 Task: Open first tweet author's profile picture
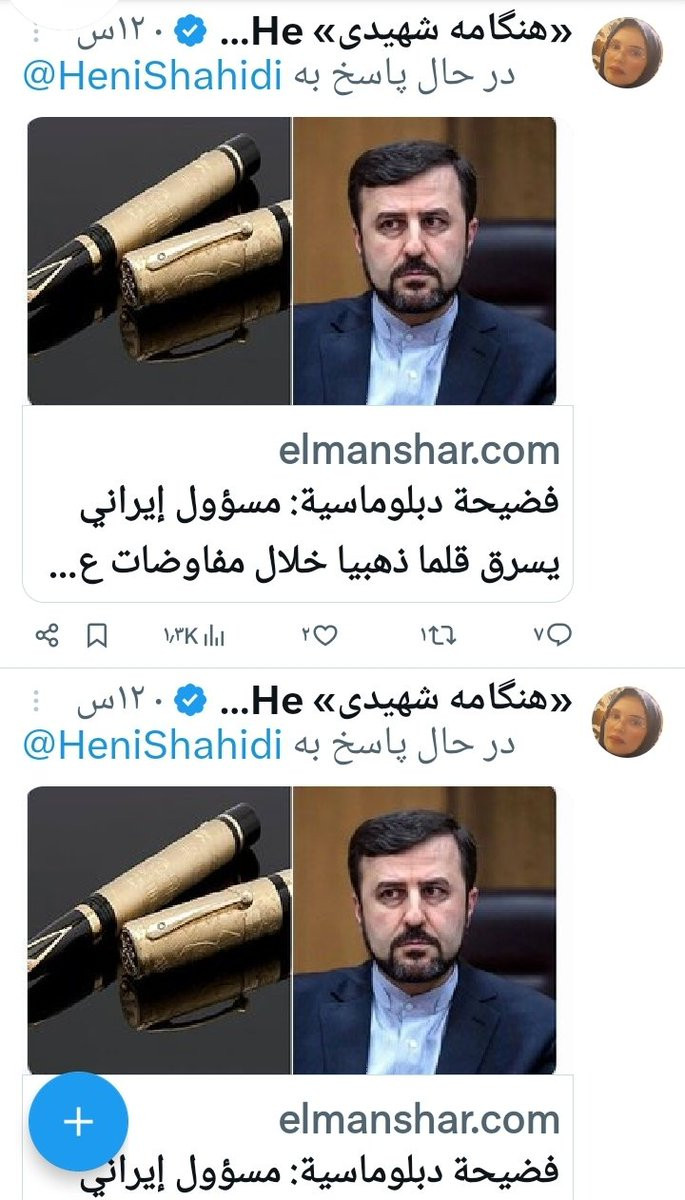(627, 52)
